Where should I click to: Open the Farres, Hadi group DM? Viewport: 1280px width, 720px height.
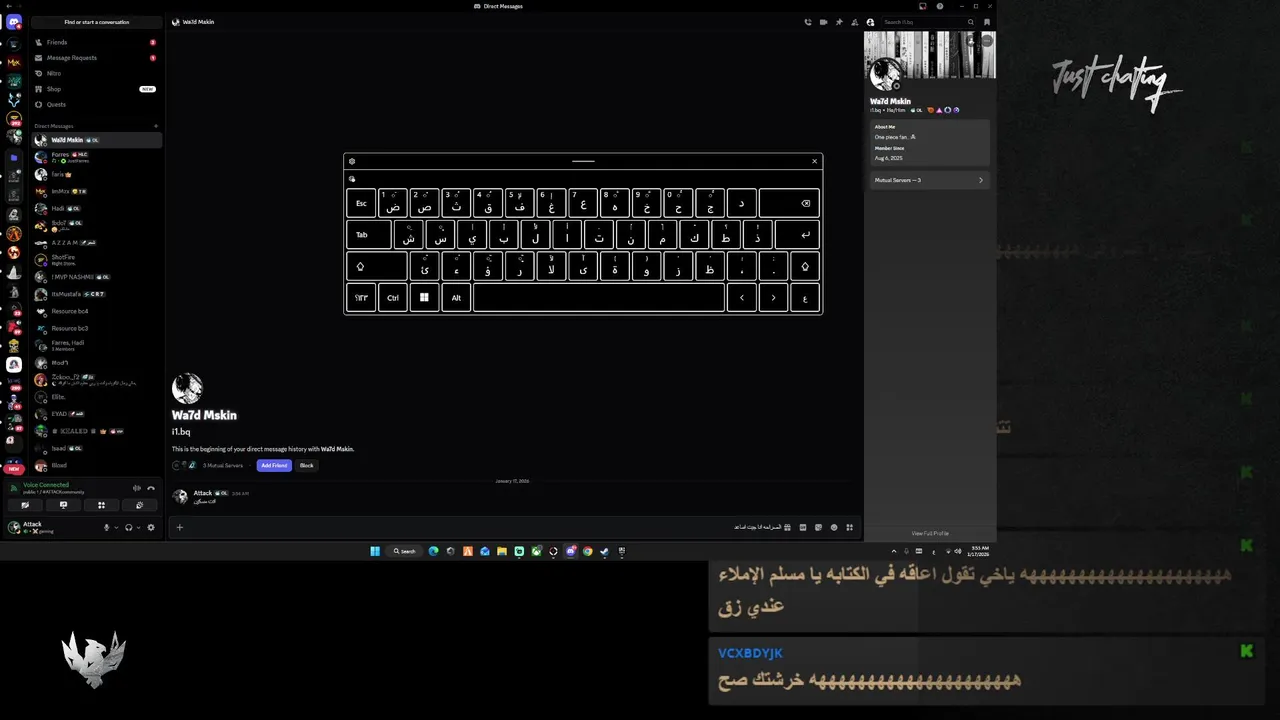(96, 345)
